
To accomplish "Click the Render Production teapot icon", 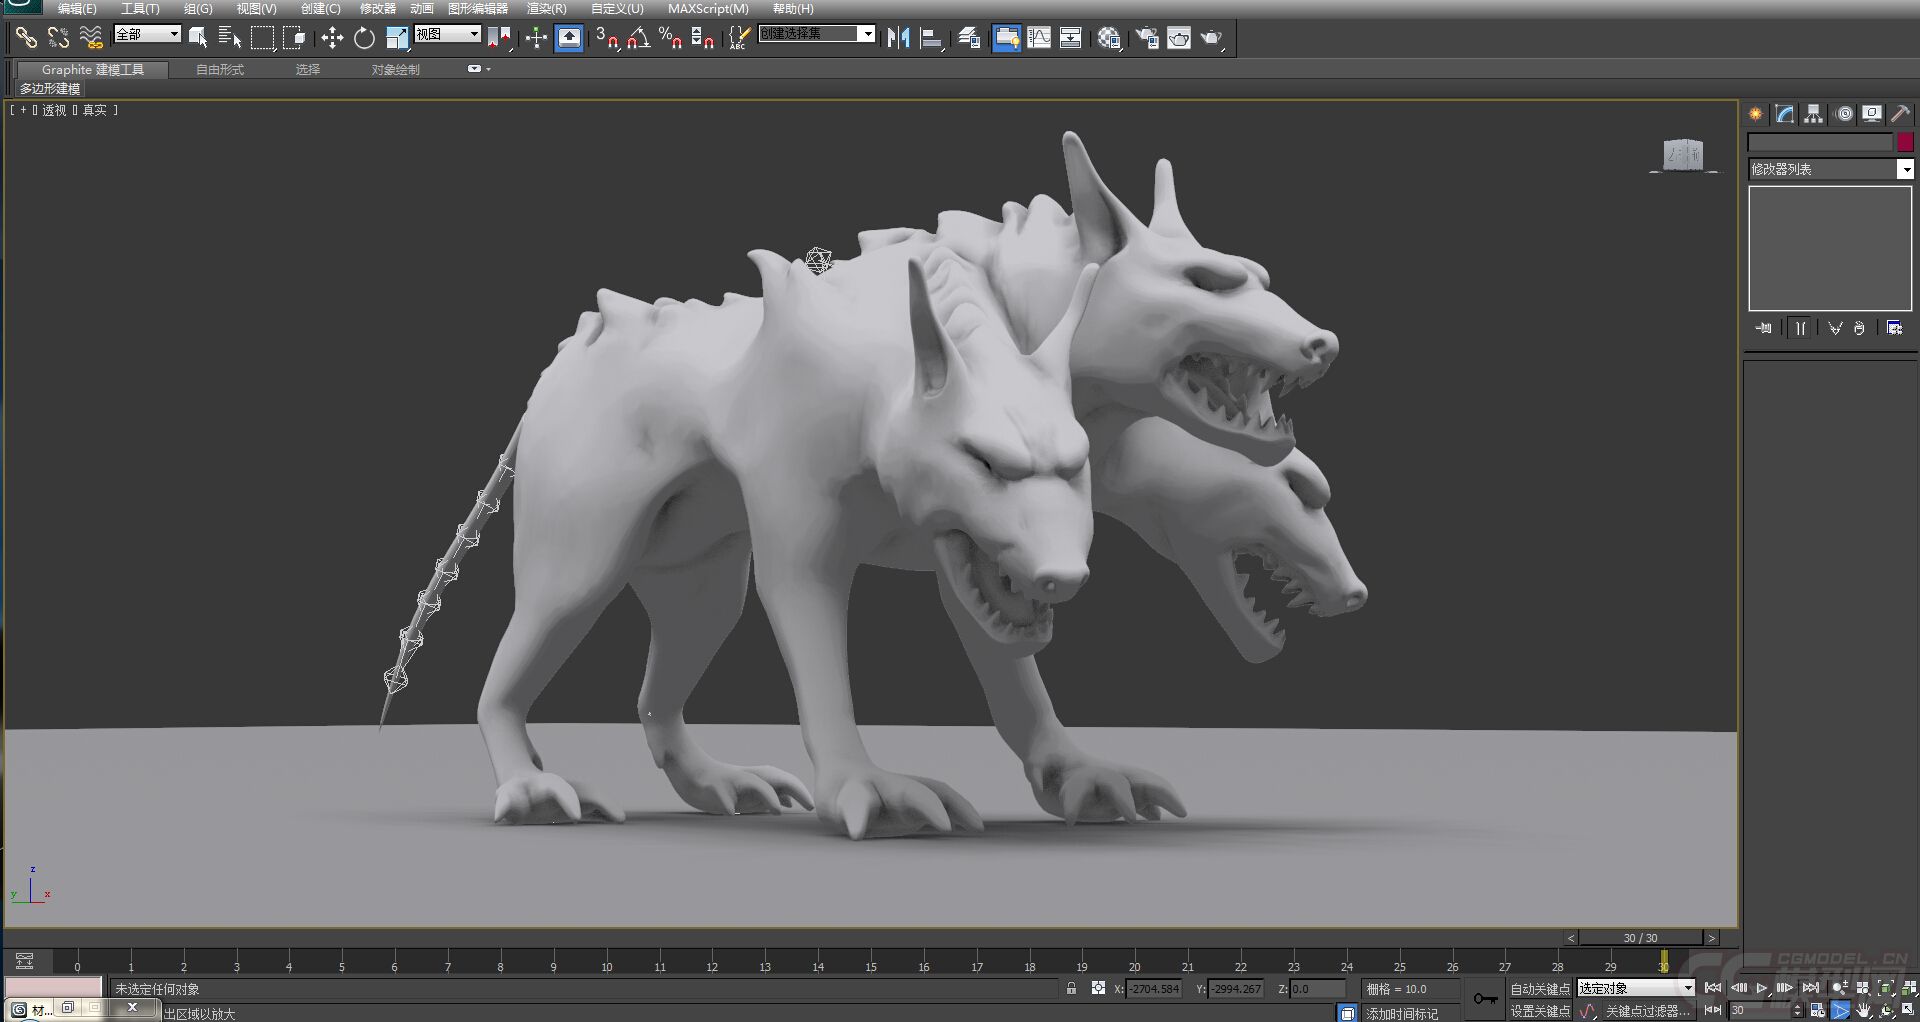I will click(x=1212, y=38).
